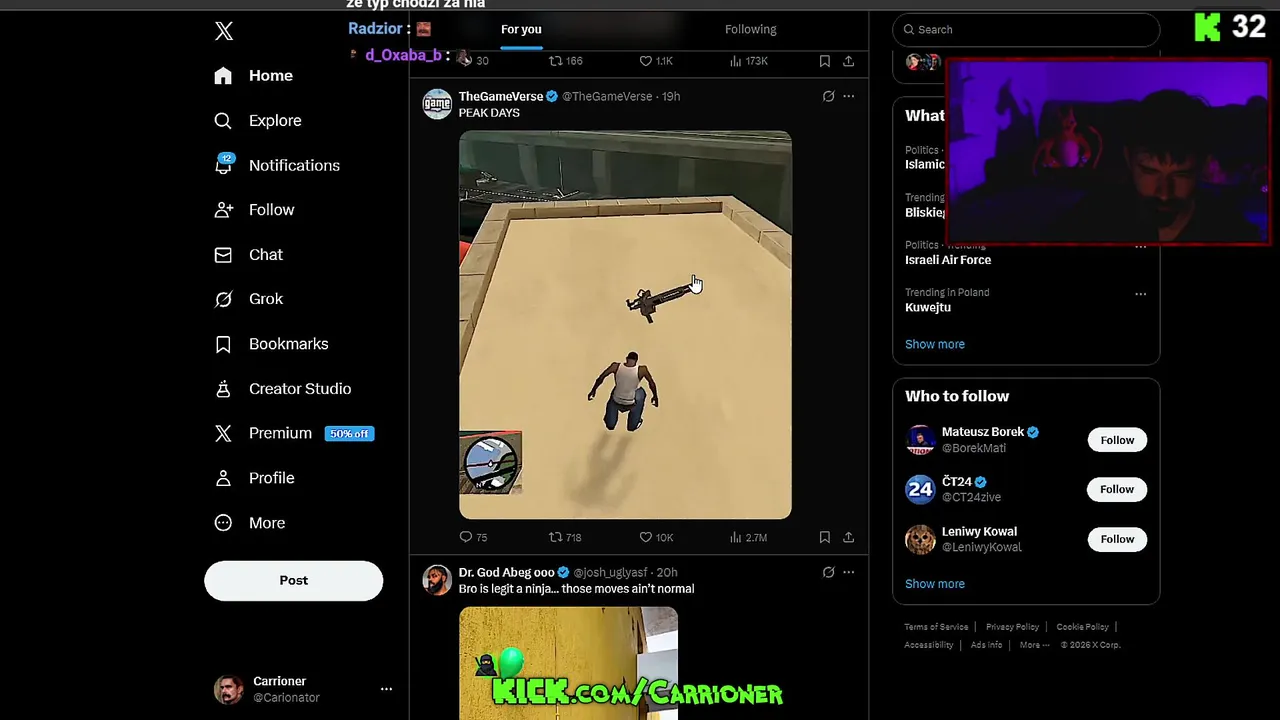
Task: Open the Profile page
Action: click(x=254, y=478)
